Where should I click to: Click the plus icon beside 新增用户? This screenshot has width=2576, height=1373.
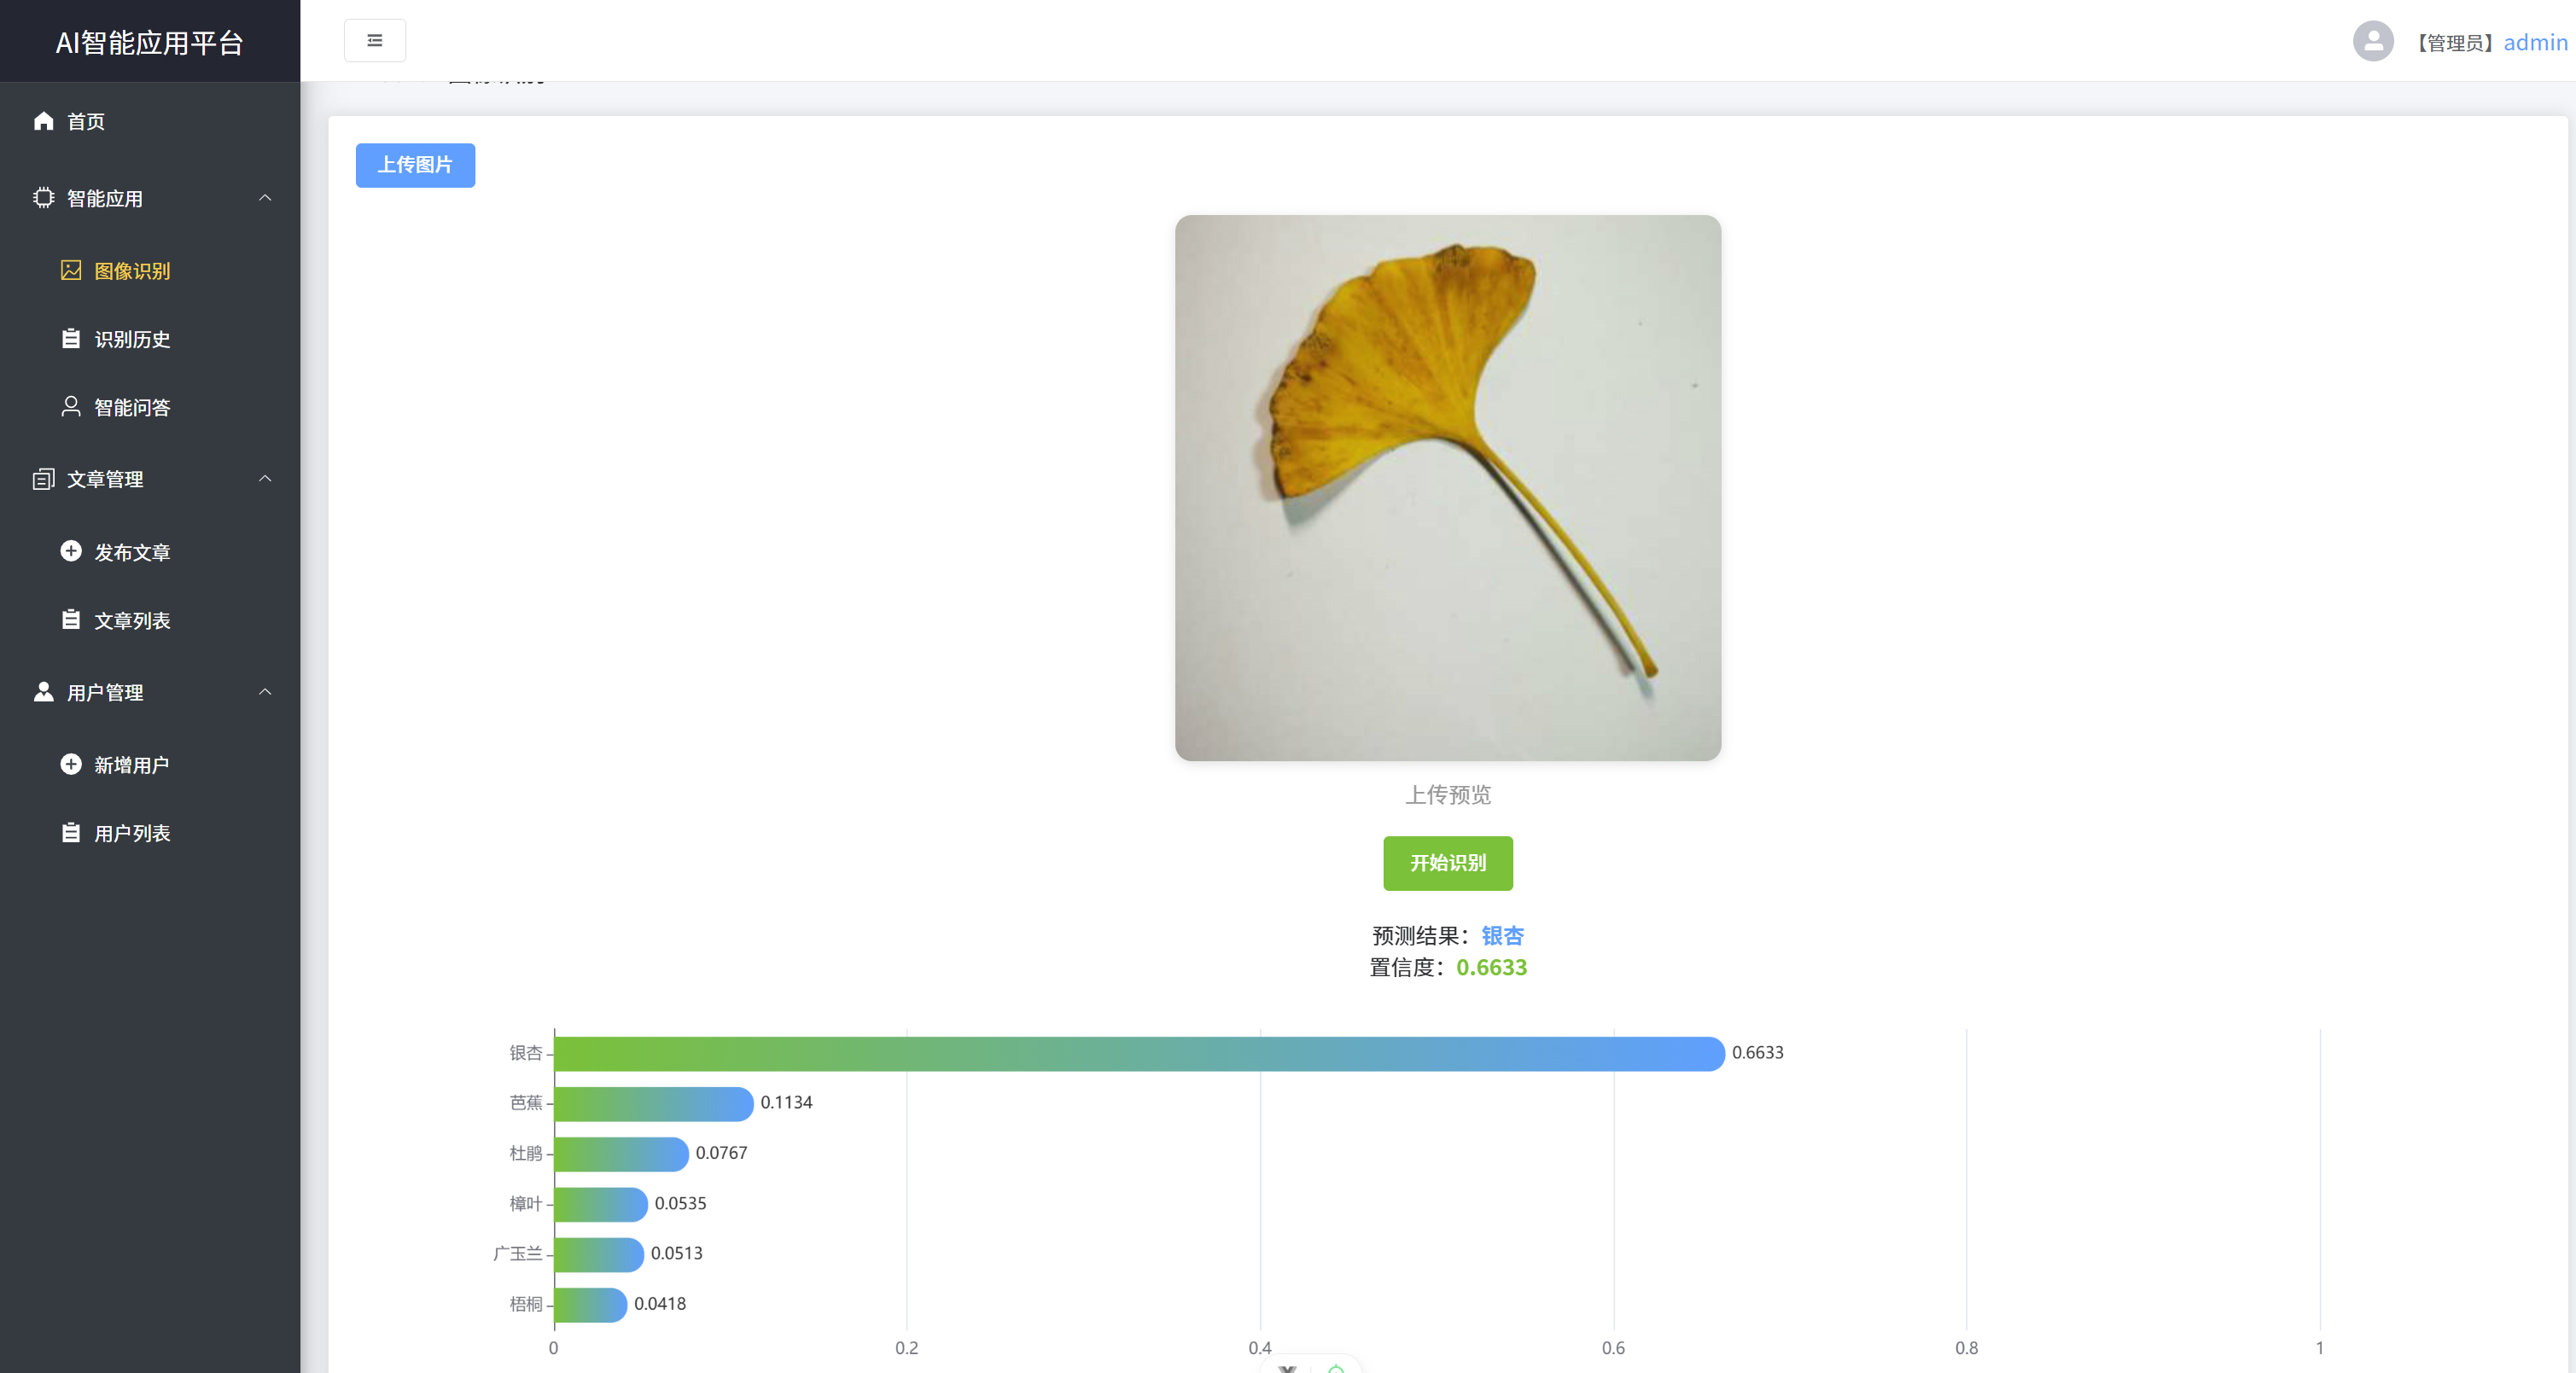pyautogui.click(x=71, y=764)
